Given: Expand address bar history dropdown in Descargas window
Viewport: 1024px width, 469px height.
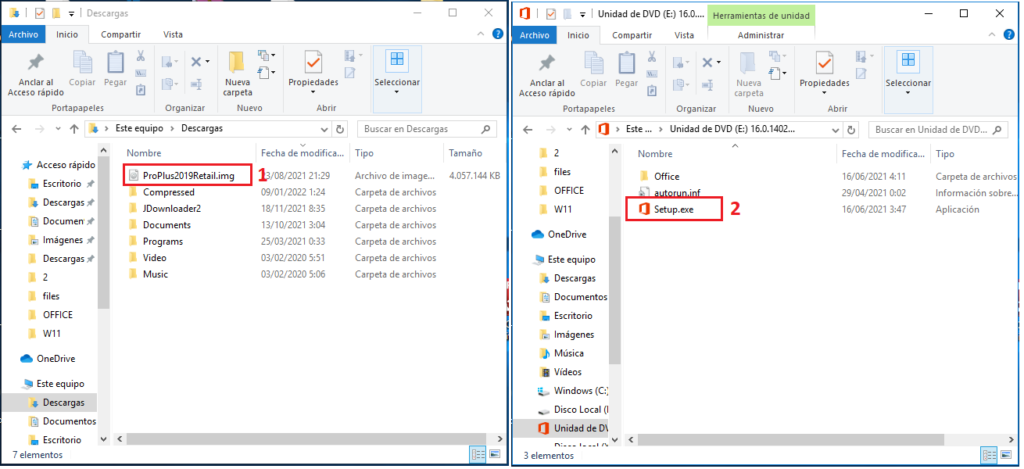Looking at the screenshot, I should pos(325,129).
